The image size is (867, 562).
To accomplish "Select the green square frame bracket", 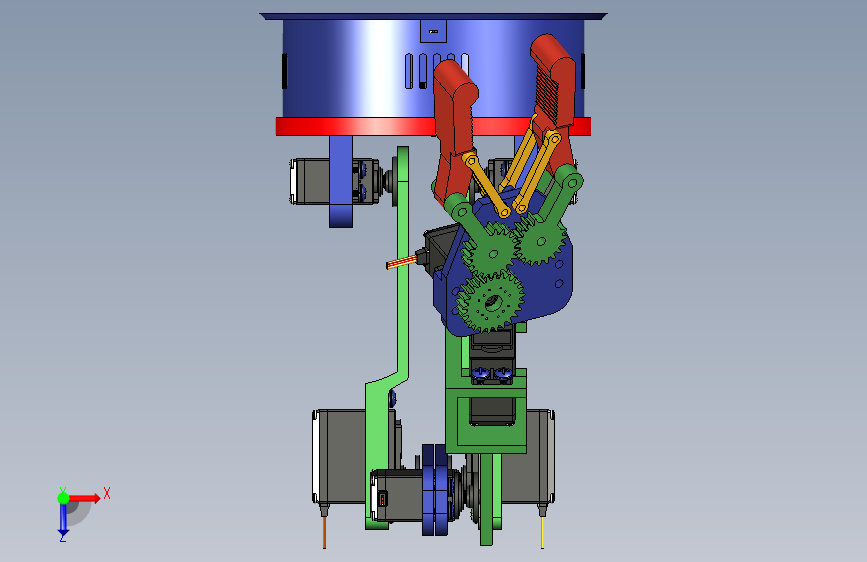I will click(x=486, y=420).
